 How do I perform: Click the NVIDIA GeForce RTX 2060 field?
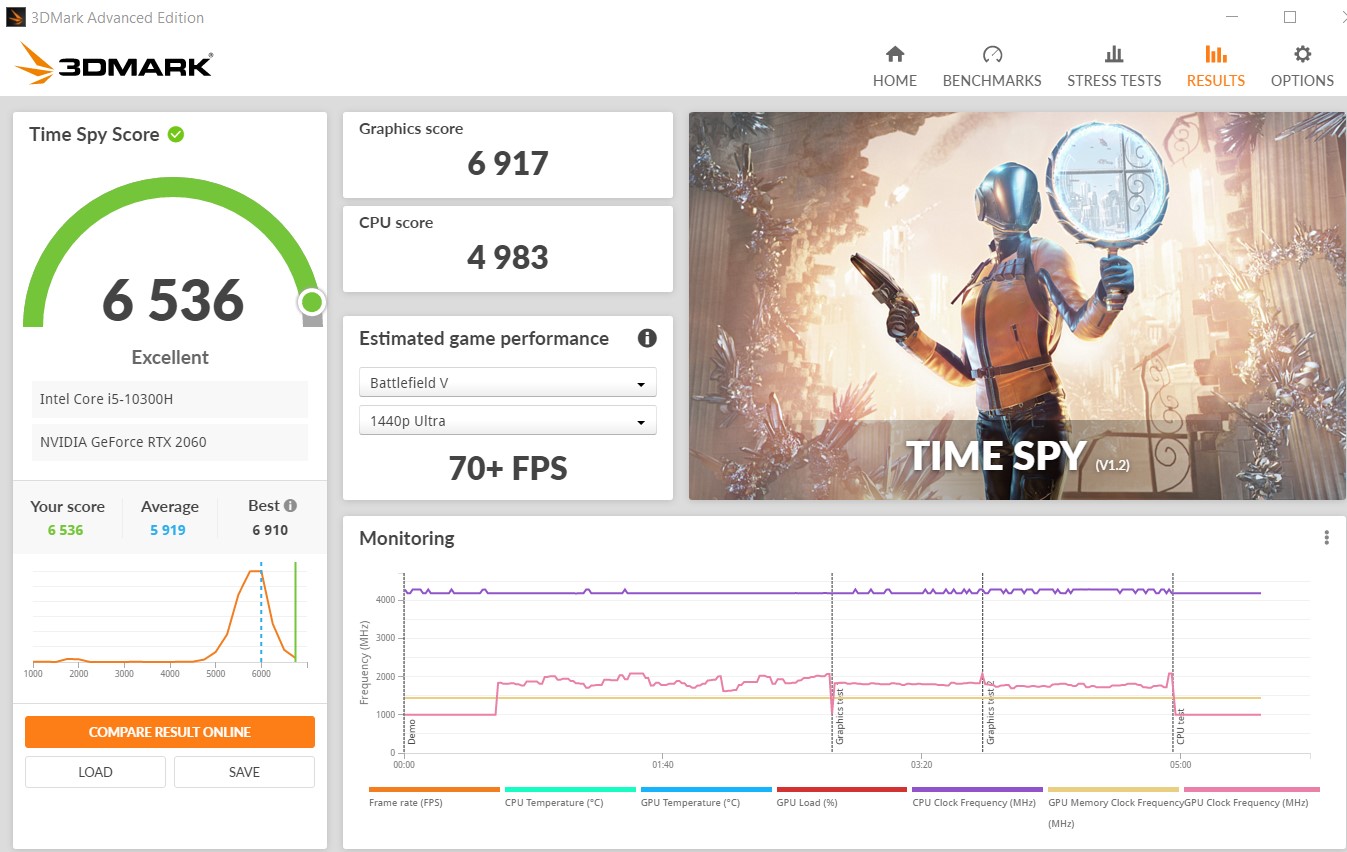pyautogui.click(x=170, y=442)
